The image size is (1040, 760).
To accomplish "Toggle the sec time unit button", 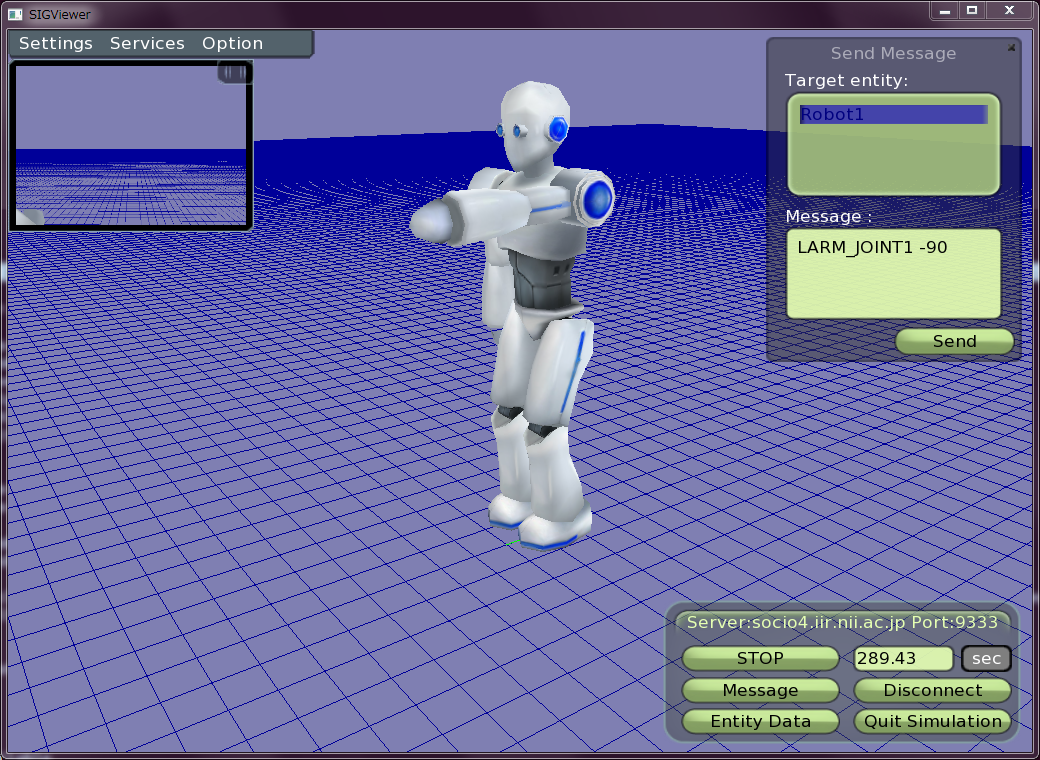I will [x=986, y=659].
